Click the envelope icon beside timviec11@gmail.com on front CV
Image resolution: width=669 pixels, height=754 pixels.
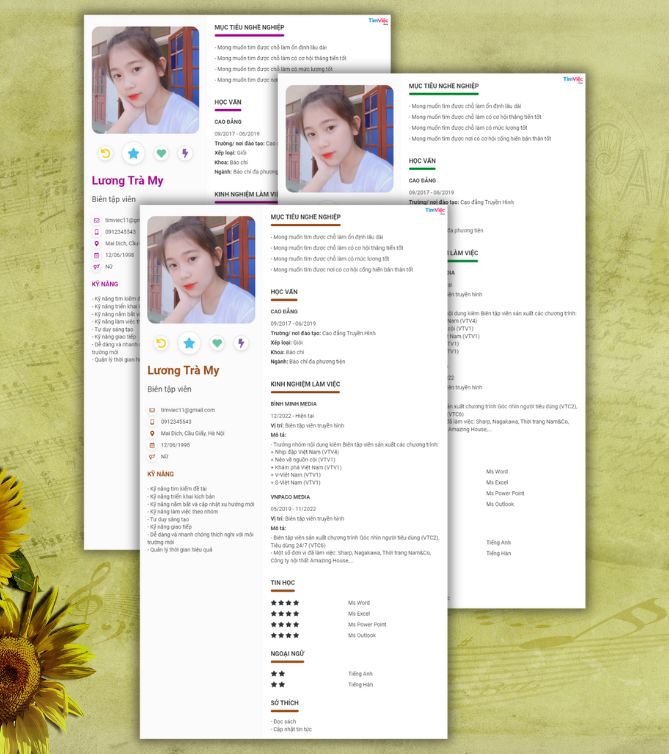tap(152, 410)
